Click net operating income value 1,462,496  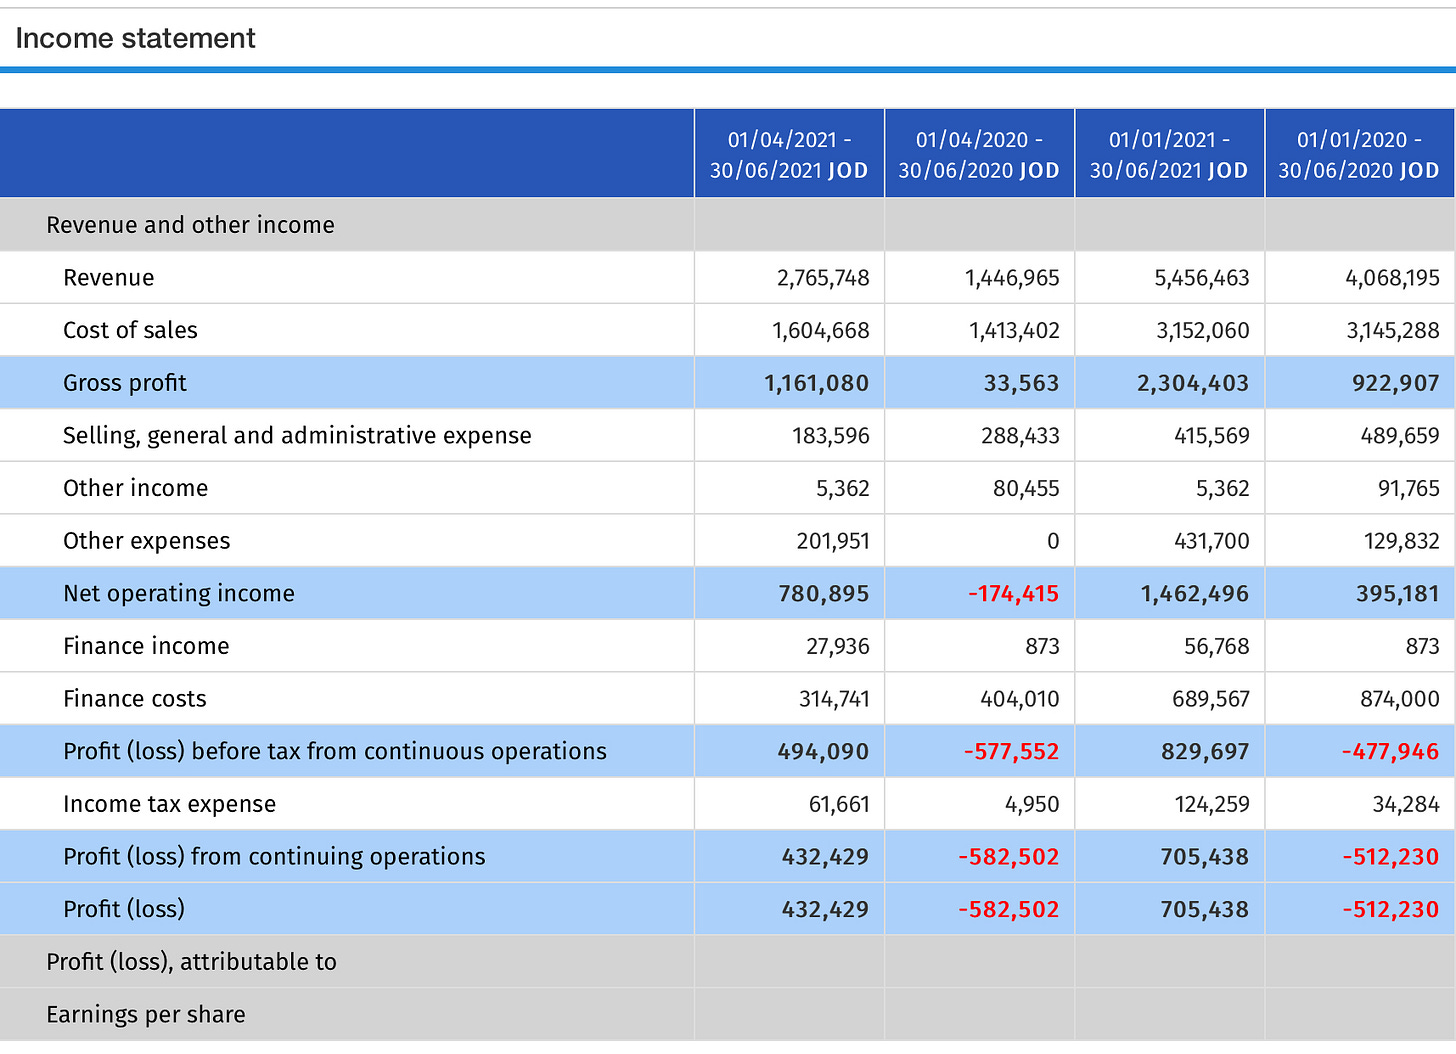(x=1195, y=593)
